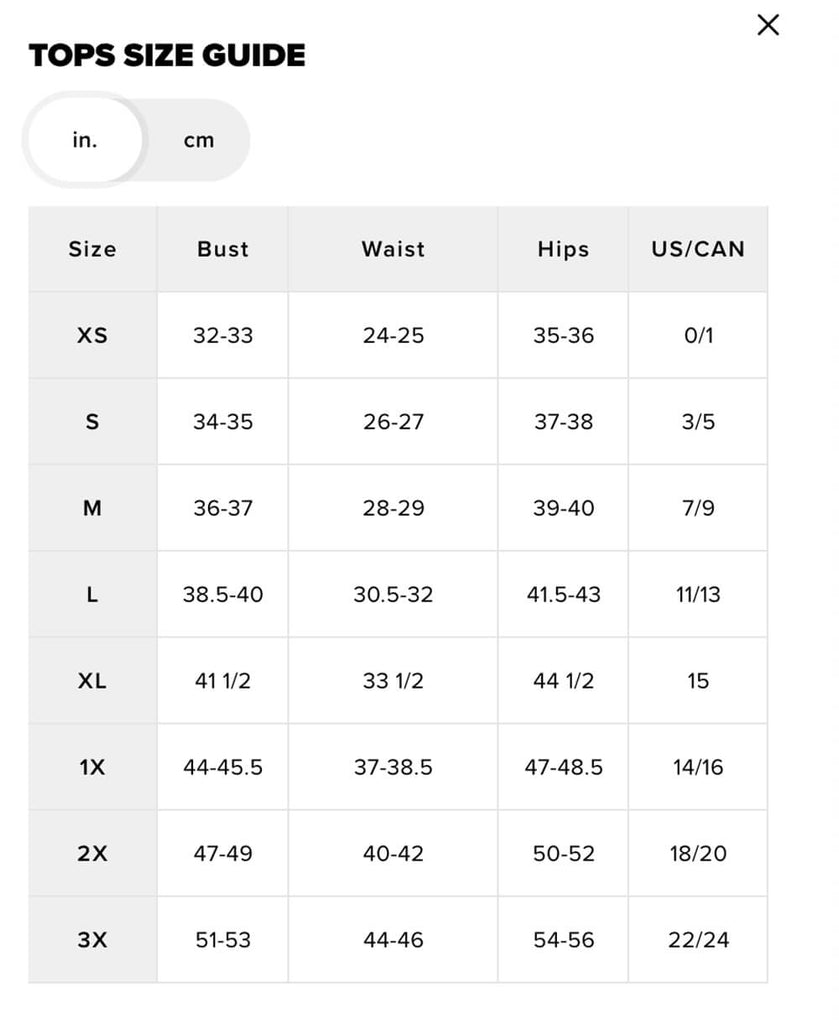Select the 44 1/2 hips measurement
Viewport: 839px width, 1024px height.
[x=562, y=681]
